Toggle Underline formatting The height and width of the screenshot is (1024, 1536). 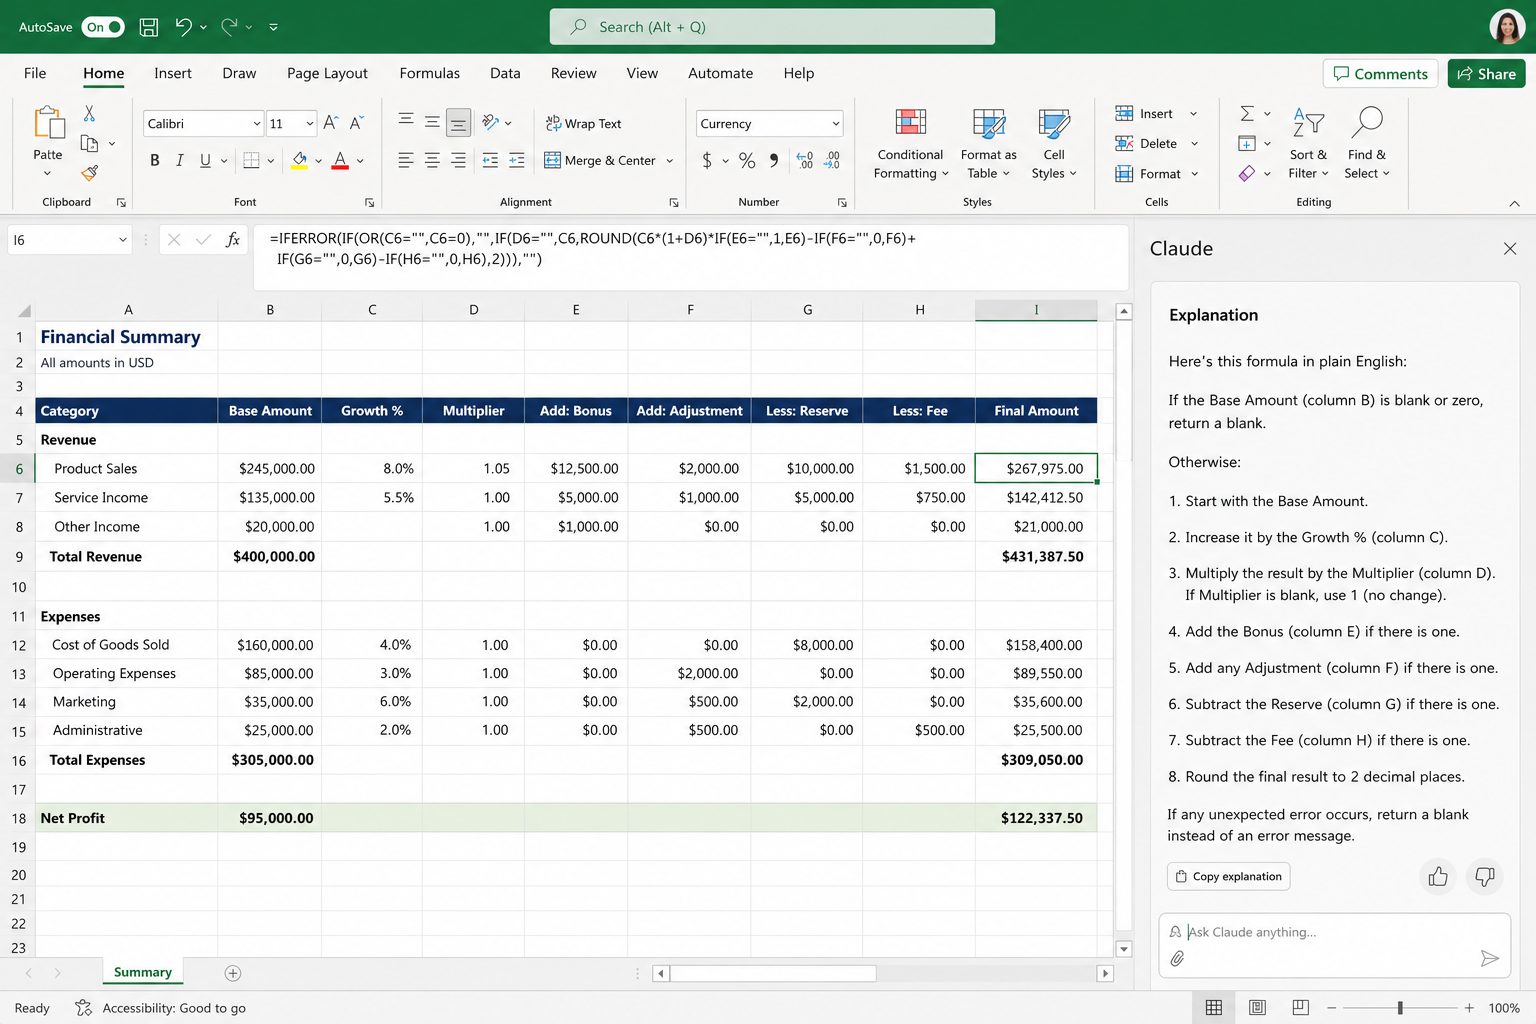pyautogui.click(x=205, y=160)
